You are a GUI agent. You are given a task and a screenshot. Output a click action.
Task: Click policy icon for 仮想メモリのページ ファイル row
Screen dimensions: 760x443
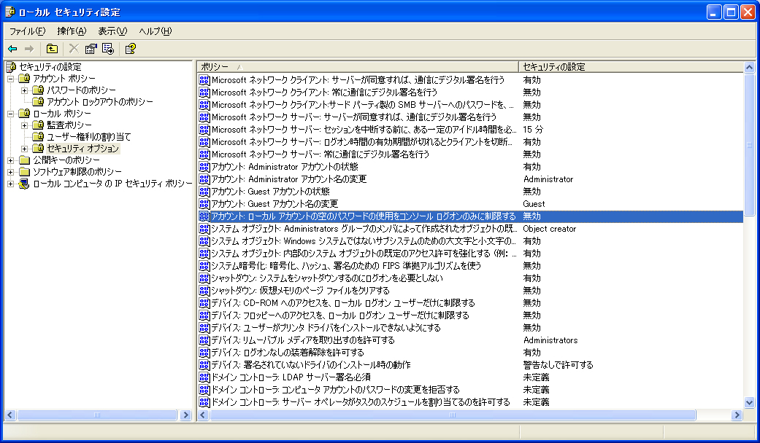pyautogui.click(x=204, y=291)
